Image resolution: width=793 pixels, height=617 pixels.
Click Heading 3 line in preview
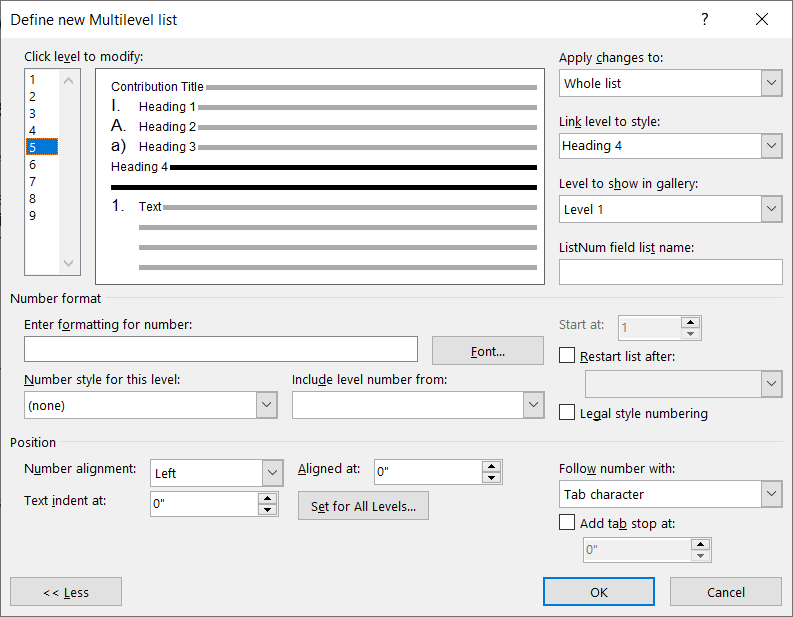[x=324, y=147]
